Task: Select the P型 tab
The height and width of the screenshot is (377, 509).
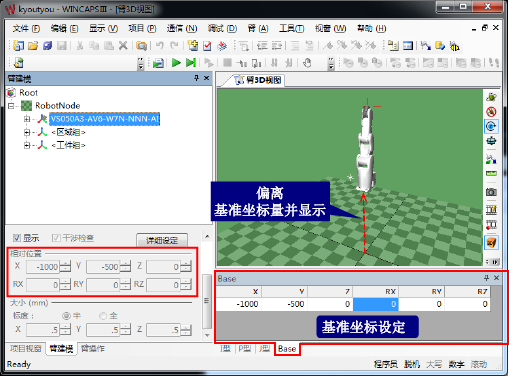Action: coord(245,349)
